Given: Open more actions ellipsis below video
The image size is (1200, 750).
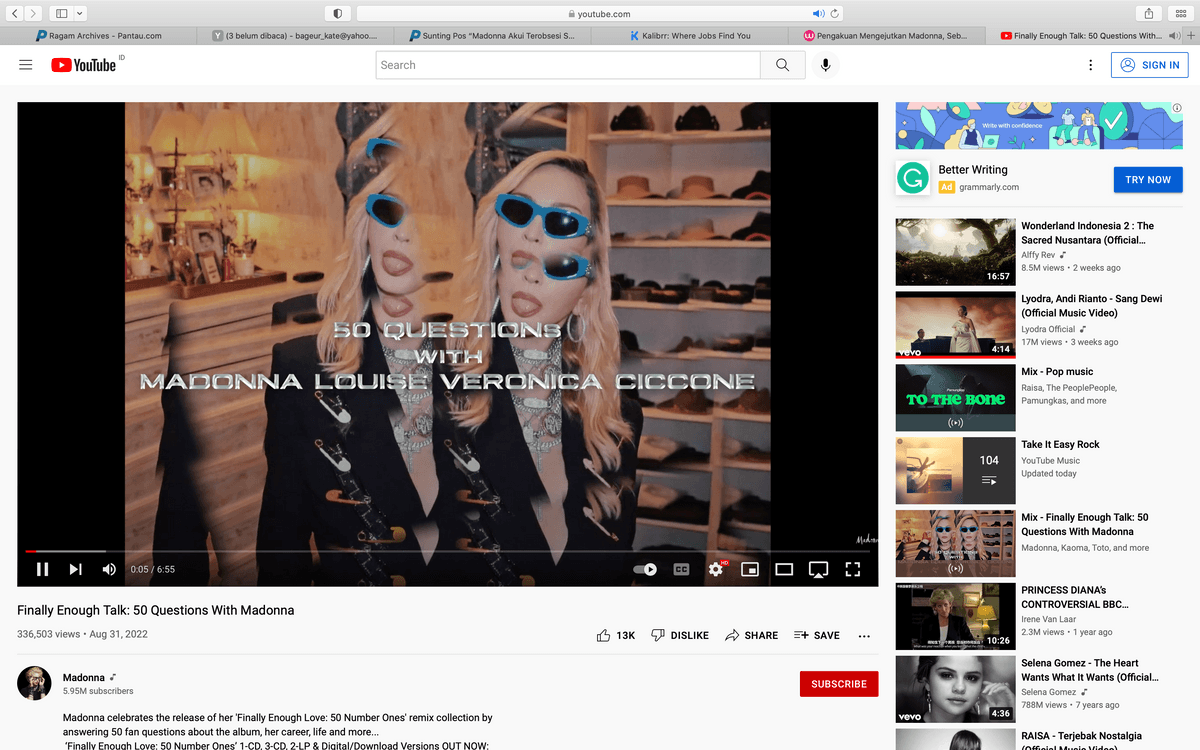Looking at the screenshot, I should [864, 636].
